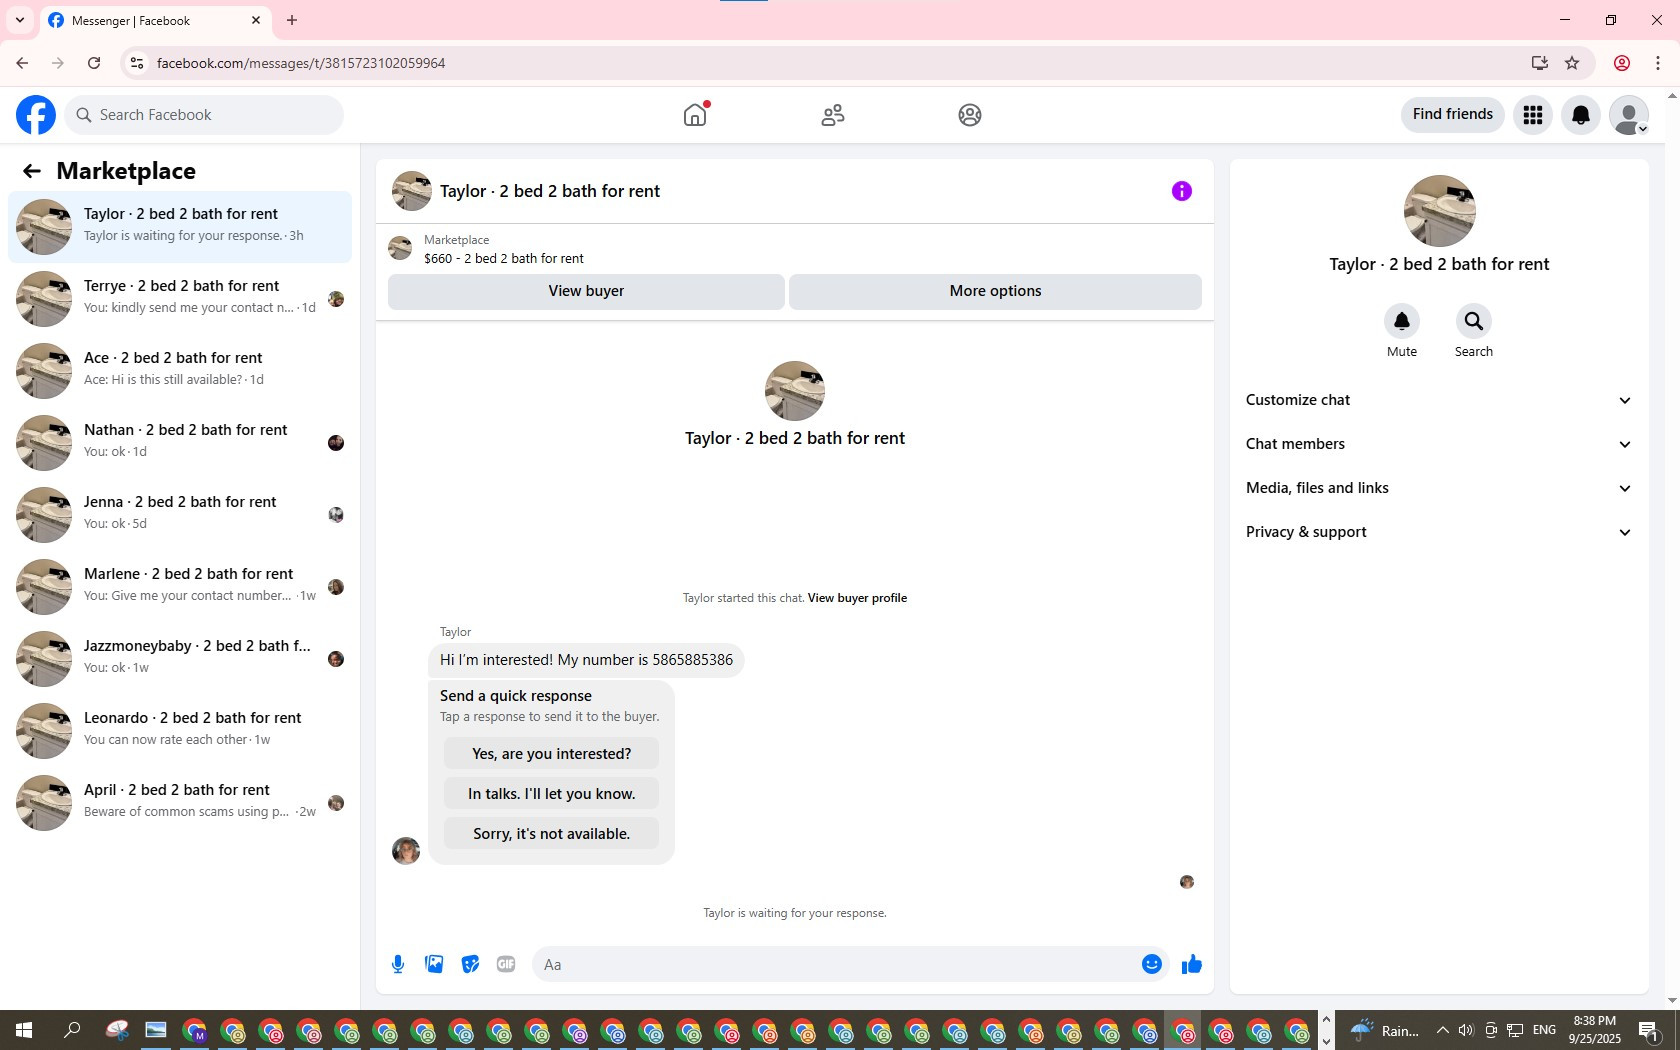
Task: Open Jenna conversation in list
Action: pyautogui.click(x=180, y=515)
